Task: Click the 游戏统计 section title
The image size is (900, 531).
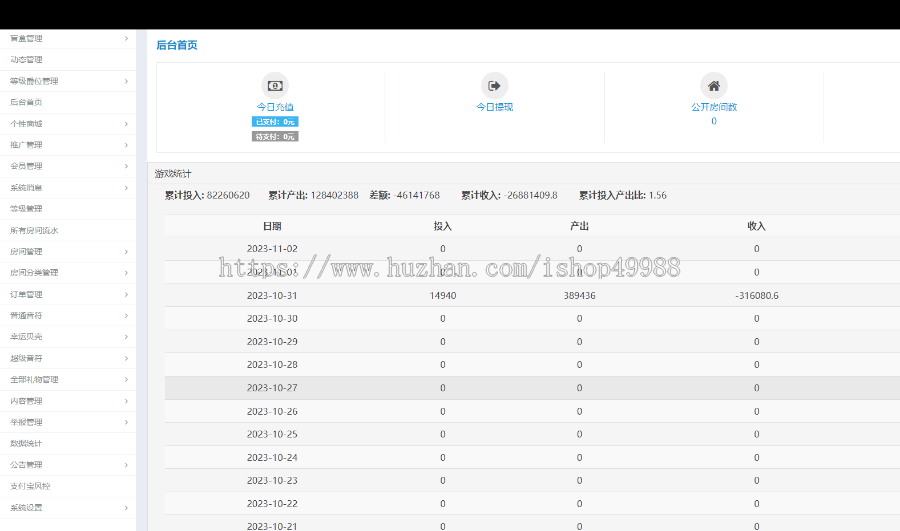Action: (x=173, y=173)
